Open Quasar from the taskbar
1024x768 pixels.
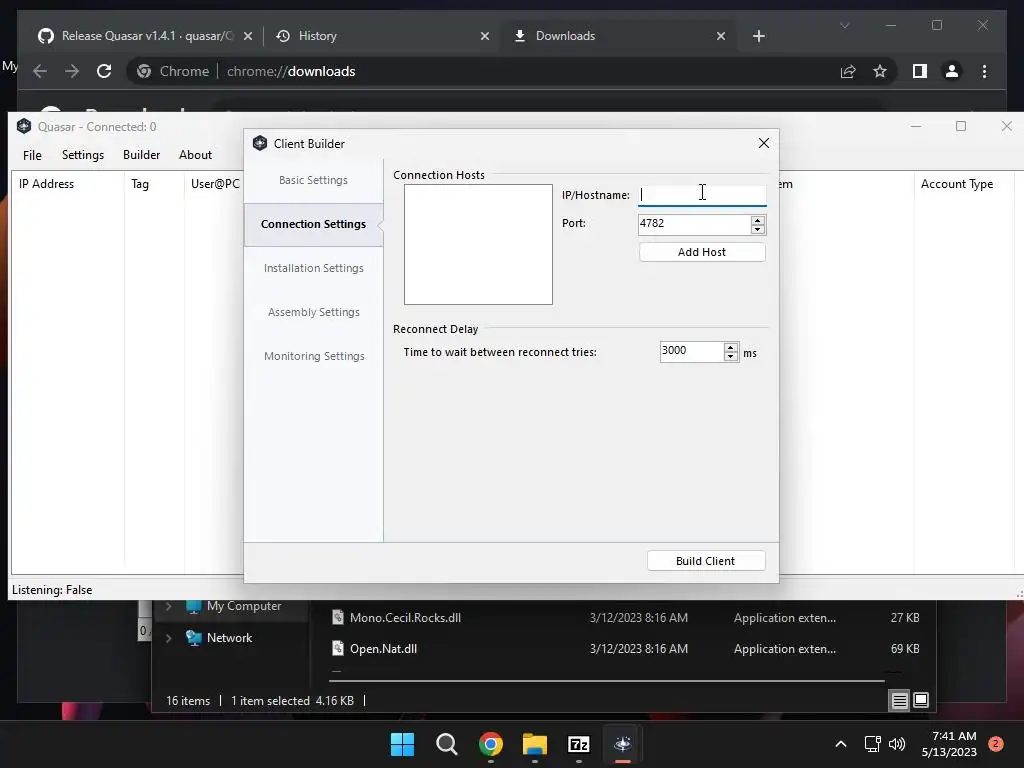(623, 744)
